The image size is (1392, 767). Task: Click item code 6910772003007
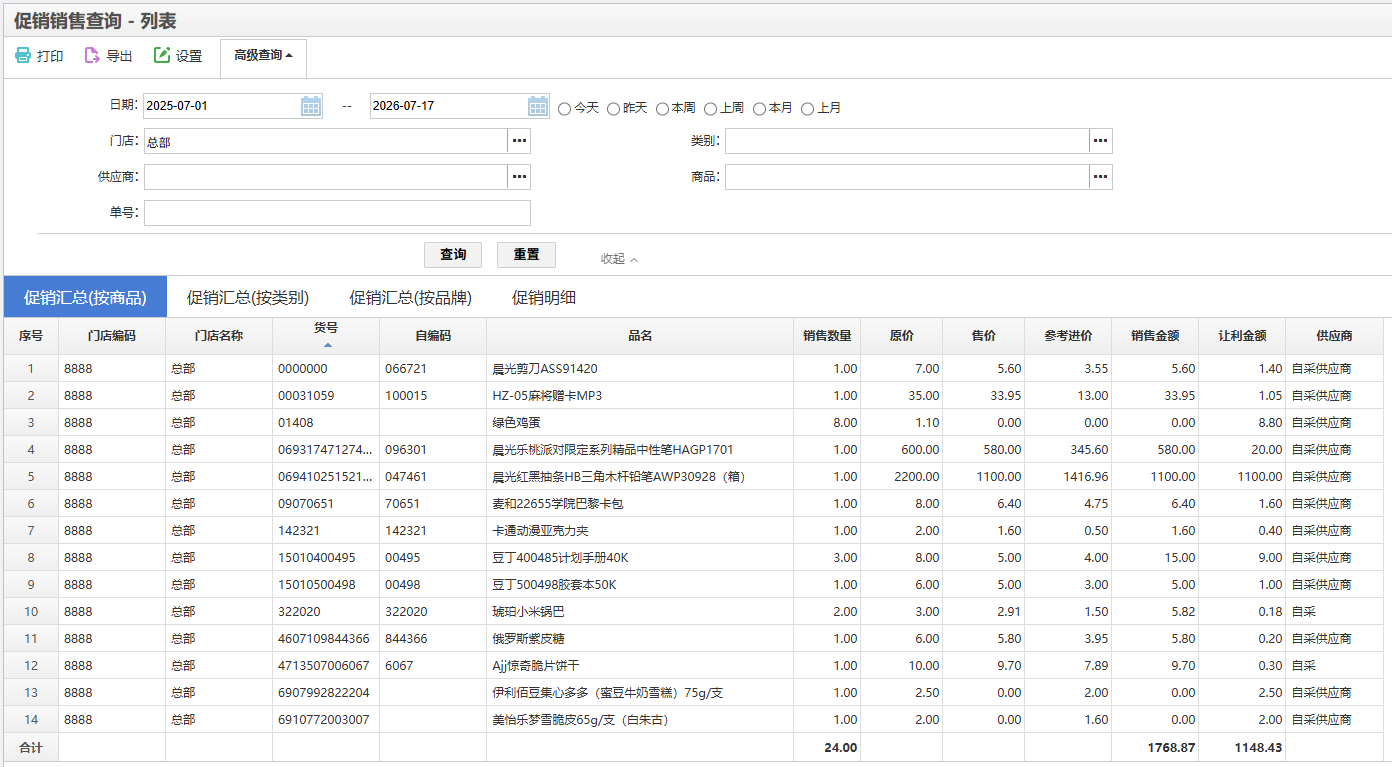[x=323, y=720]
